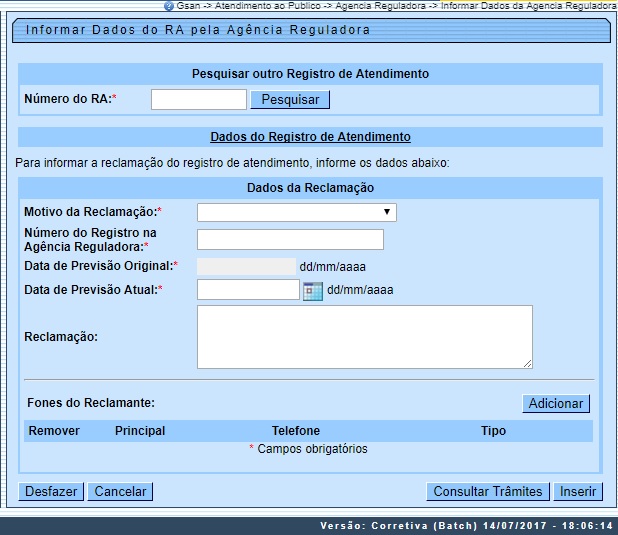Open the calendar picker for Data de Previsão Atual
The height and width of the screenshot is (535, 618).
pos(312,291)
